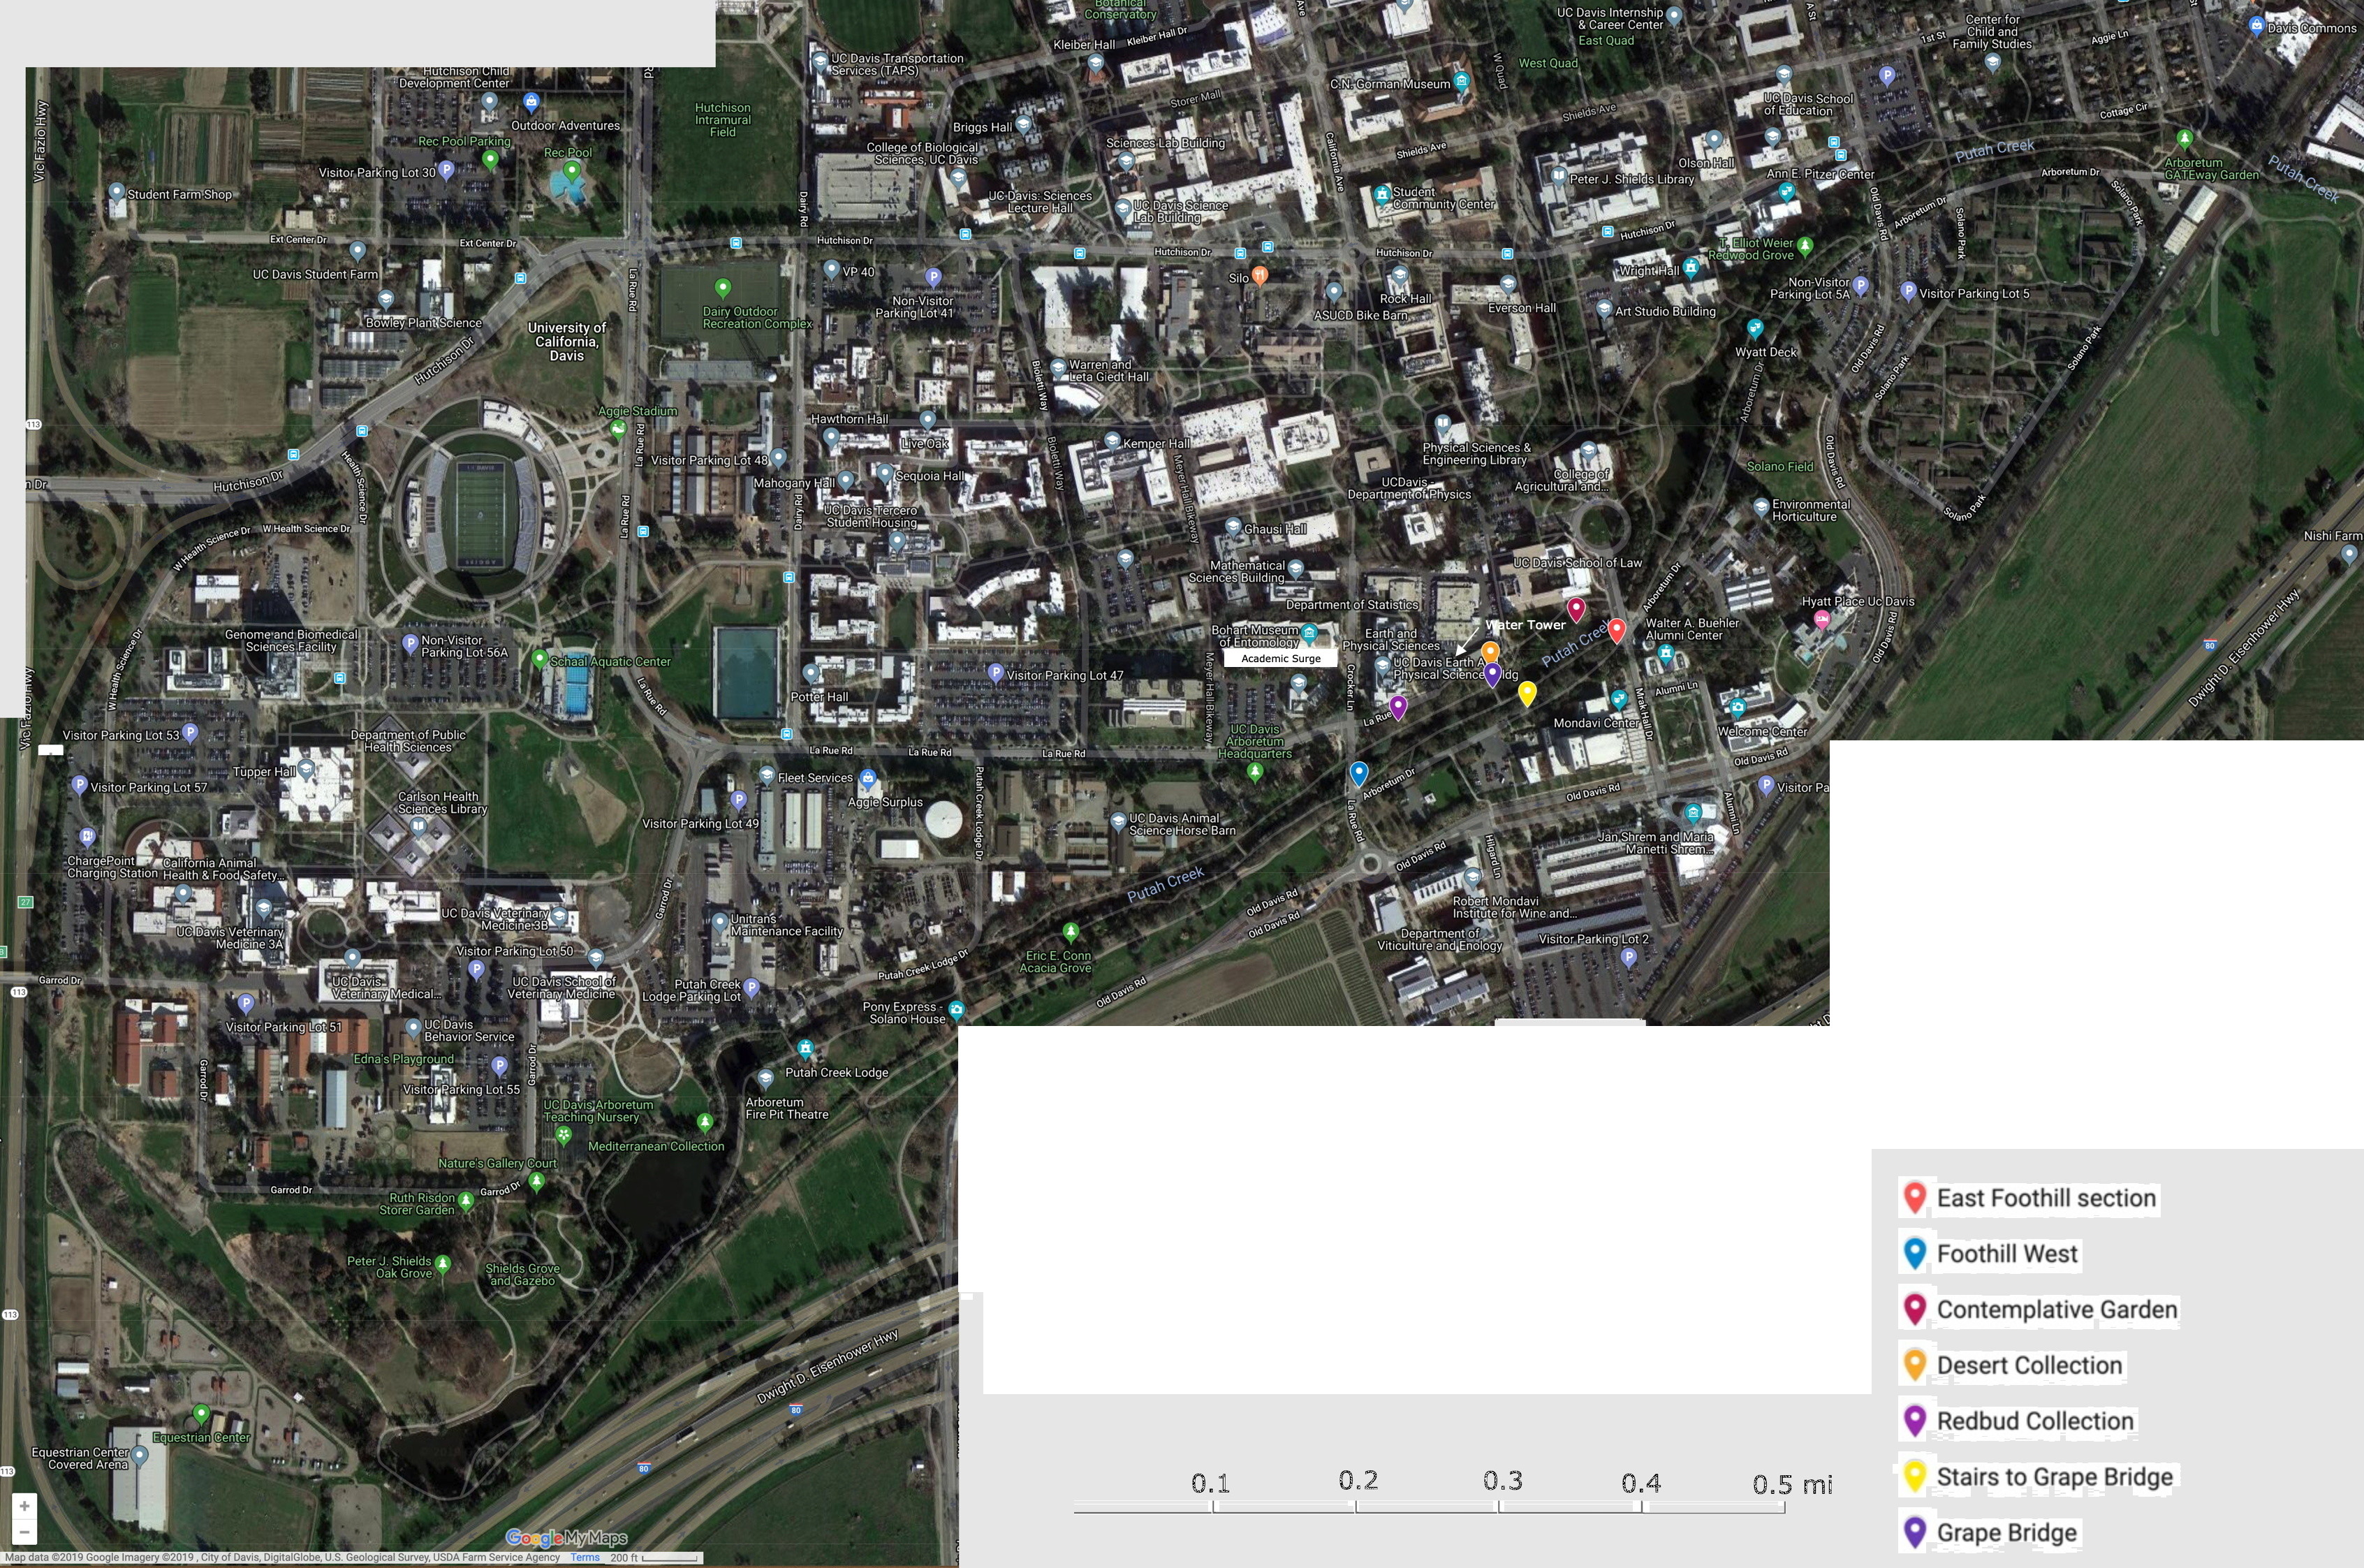Open the Terms link in map footer
This screenshot has width=2364, height=1568.
coord(585,1557)
